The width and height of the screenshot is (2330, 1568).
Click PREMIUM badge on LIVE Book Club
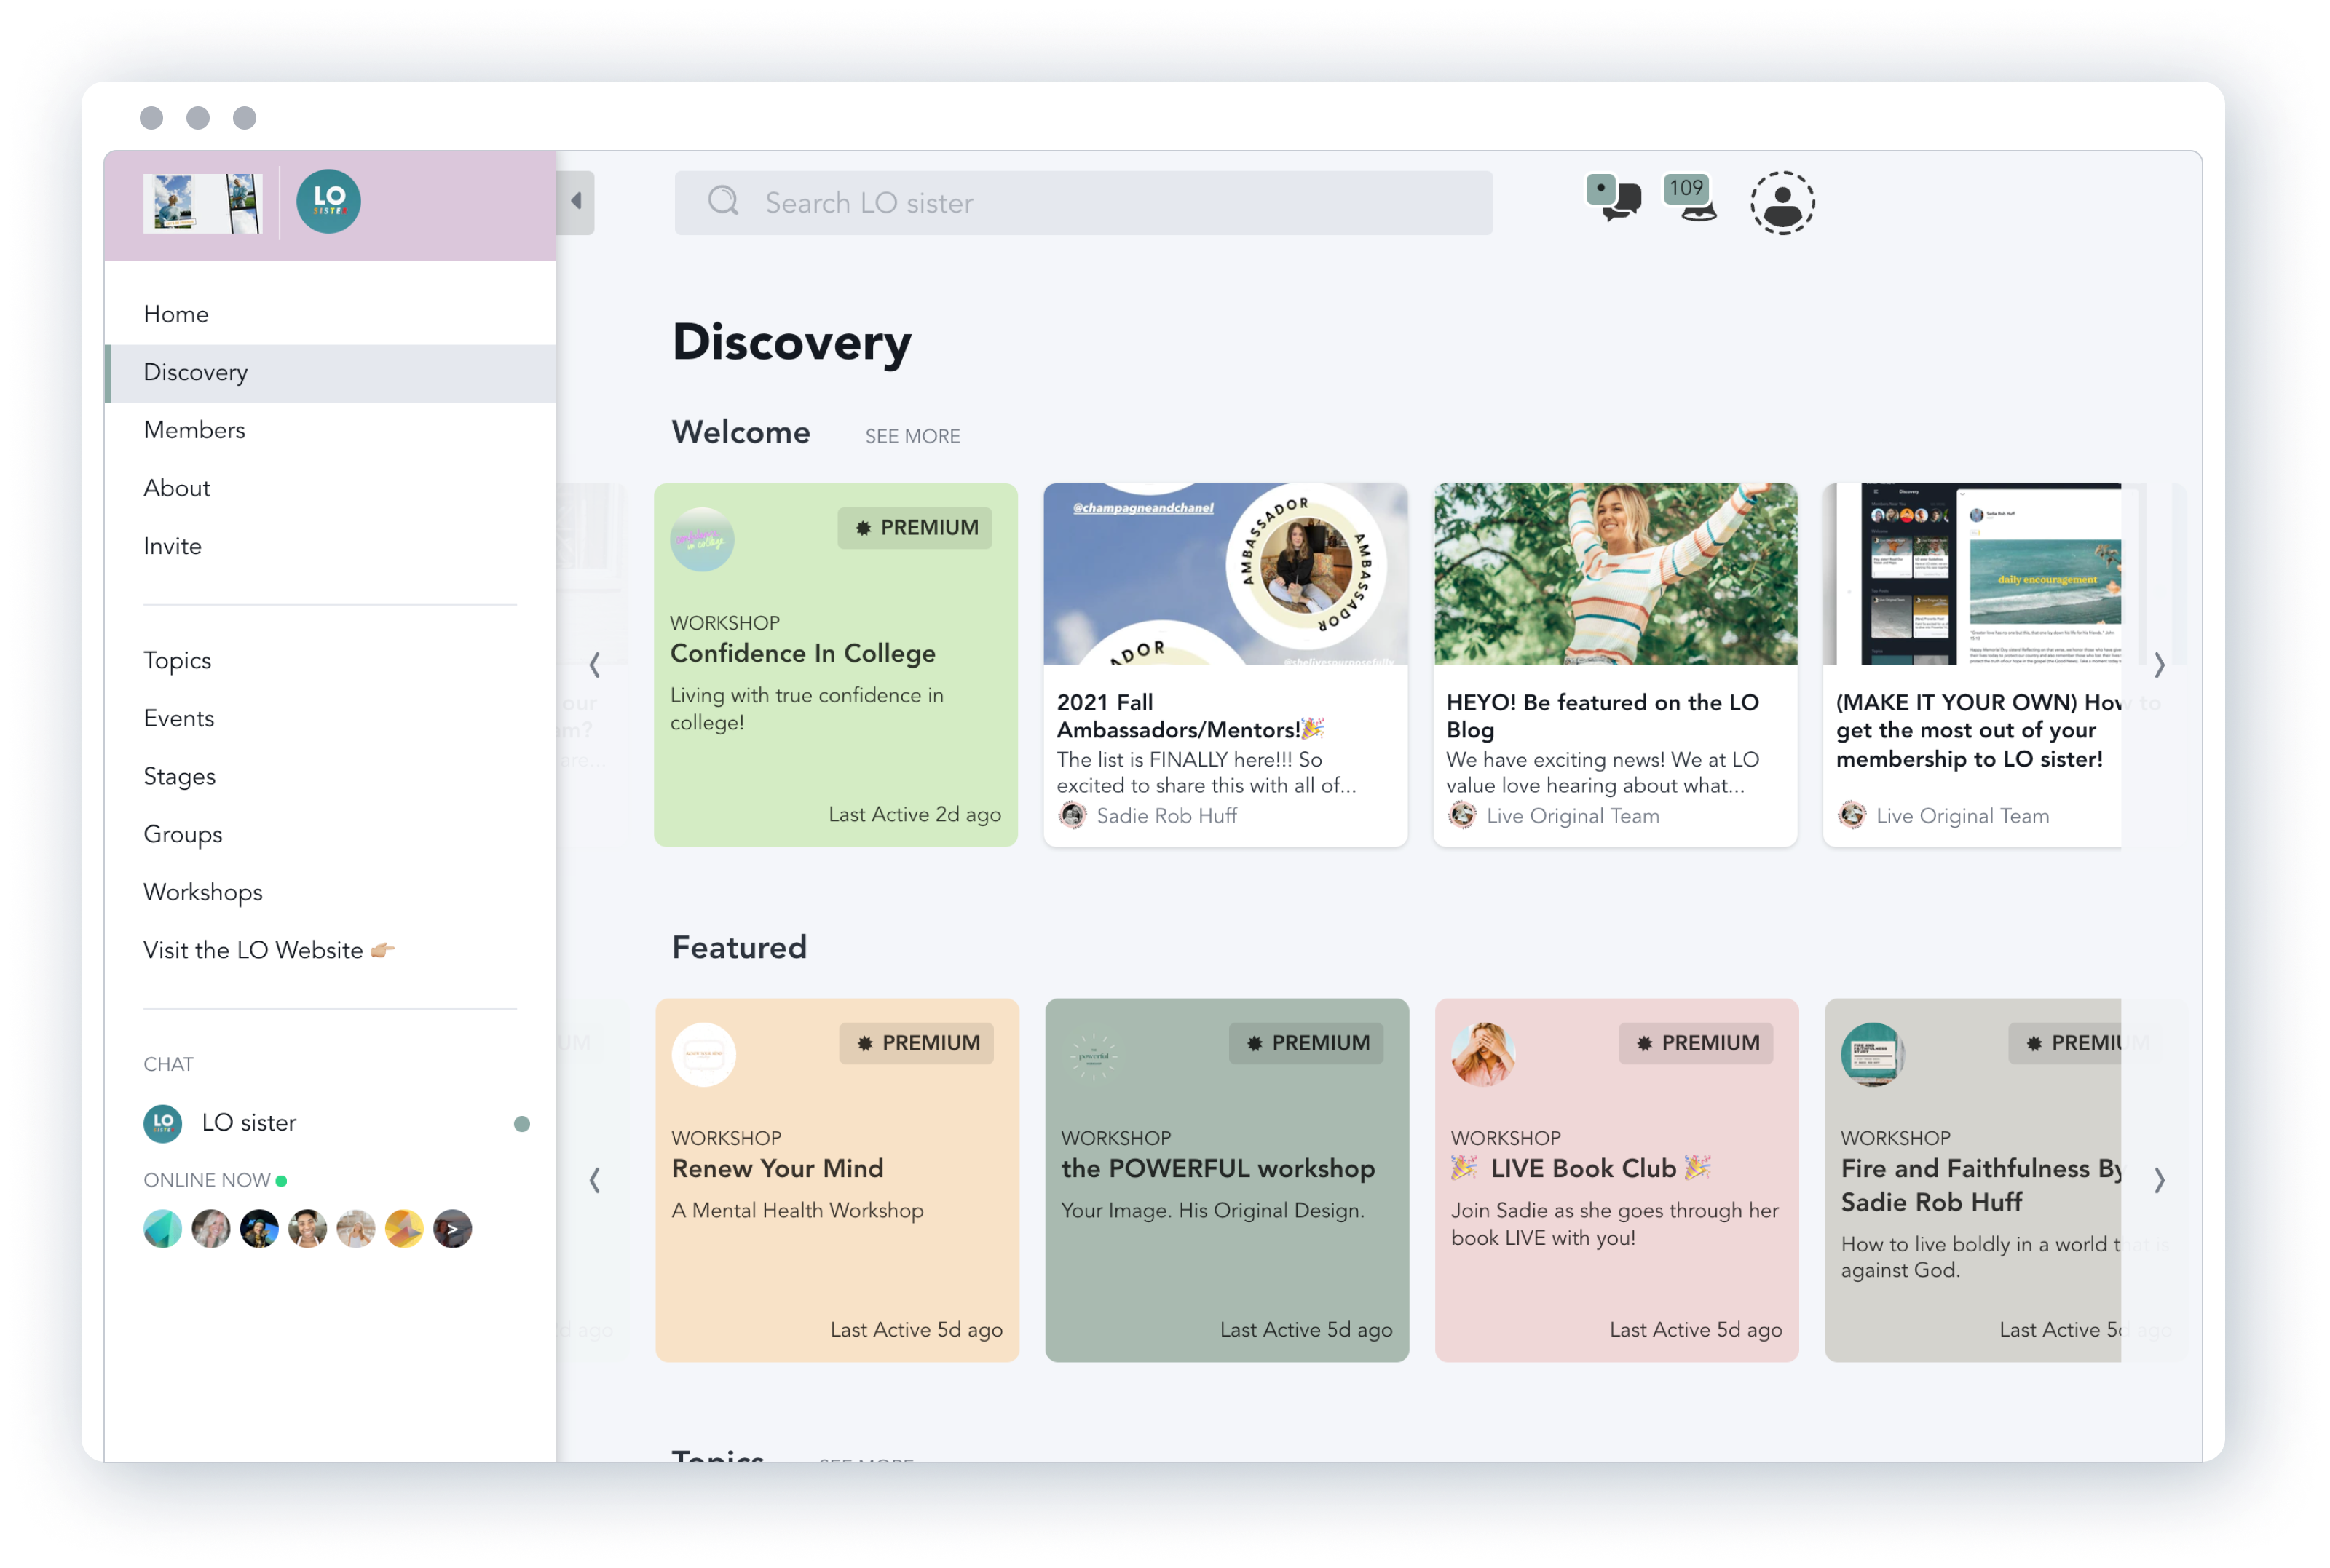1696,1043
